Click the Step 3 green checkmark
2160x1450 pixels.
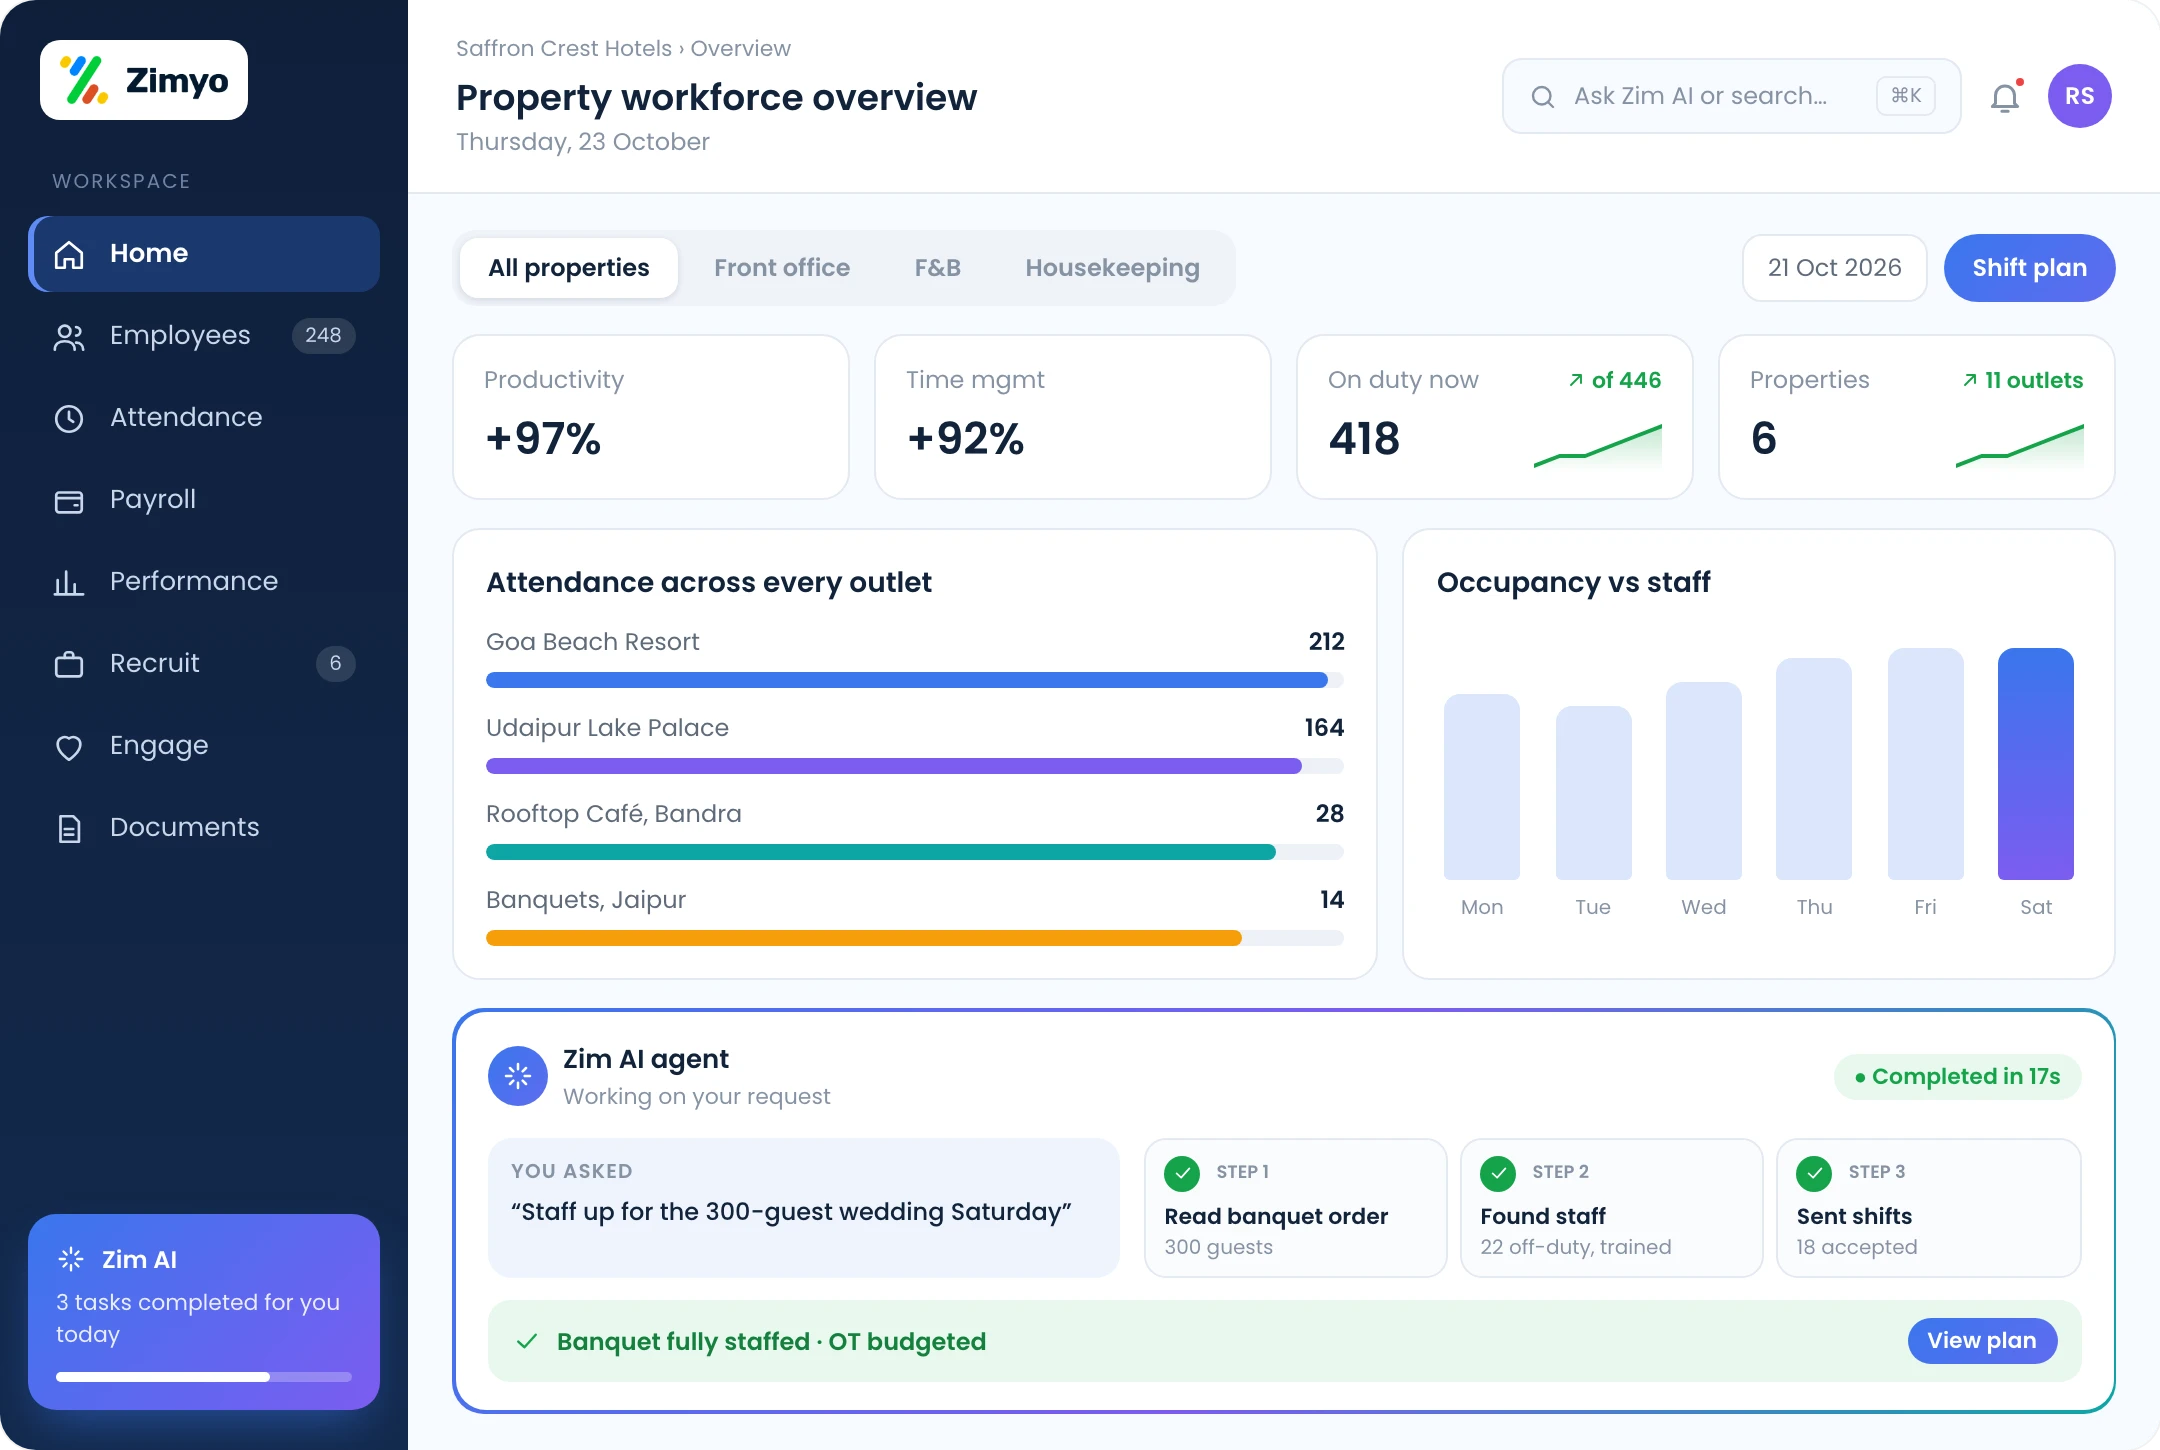1814,1173
